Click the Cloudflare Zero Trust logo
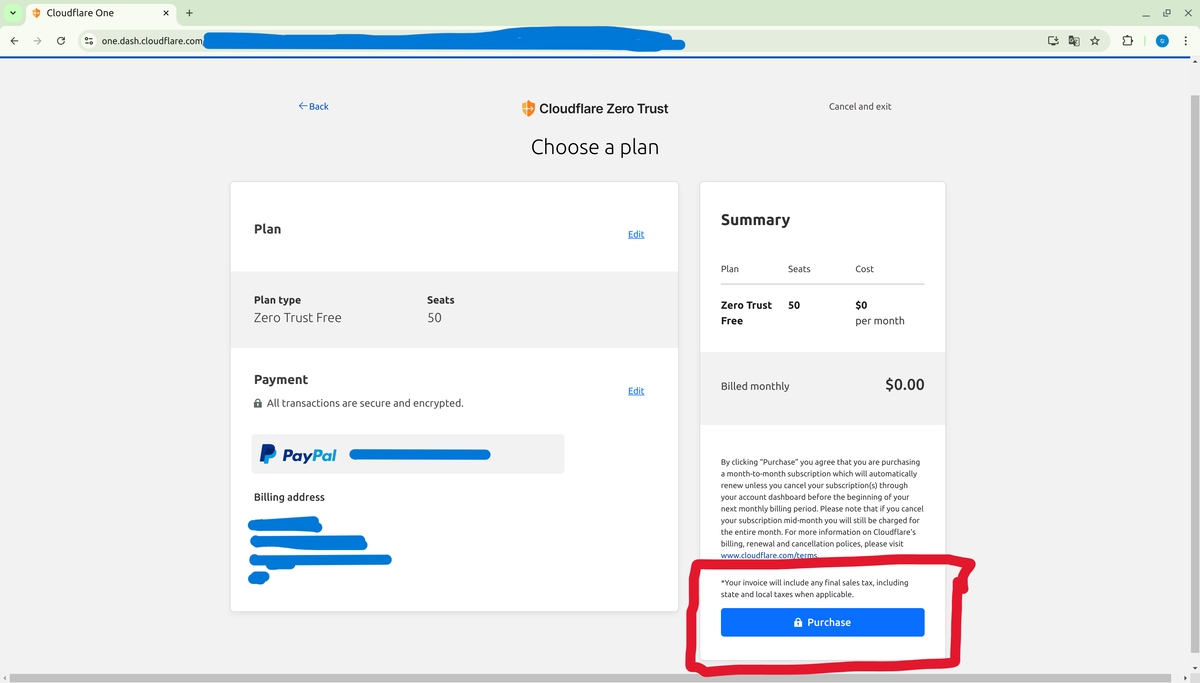The height and width of the screenshot is (683, 1200). (x=595, y=108)
